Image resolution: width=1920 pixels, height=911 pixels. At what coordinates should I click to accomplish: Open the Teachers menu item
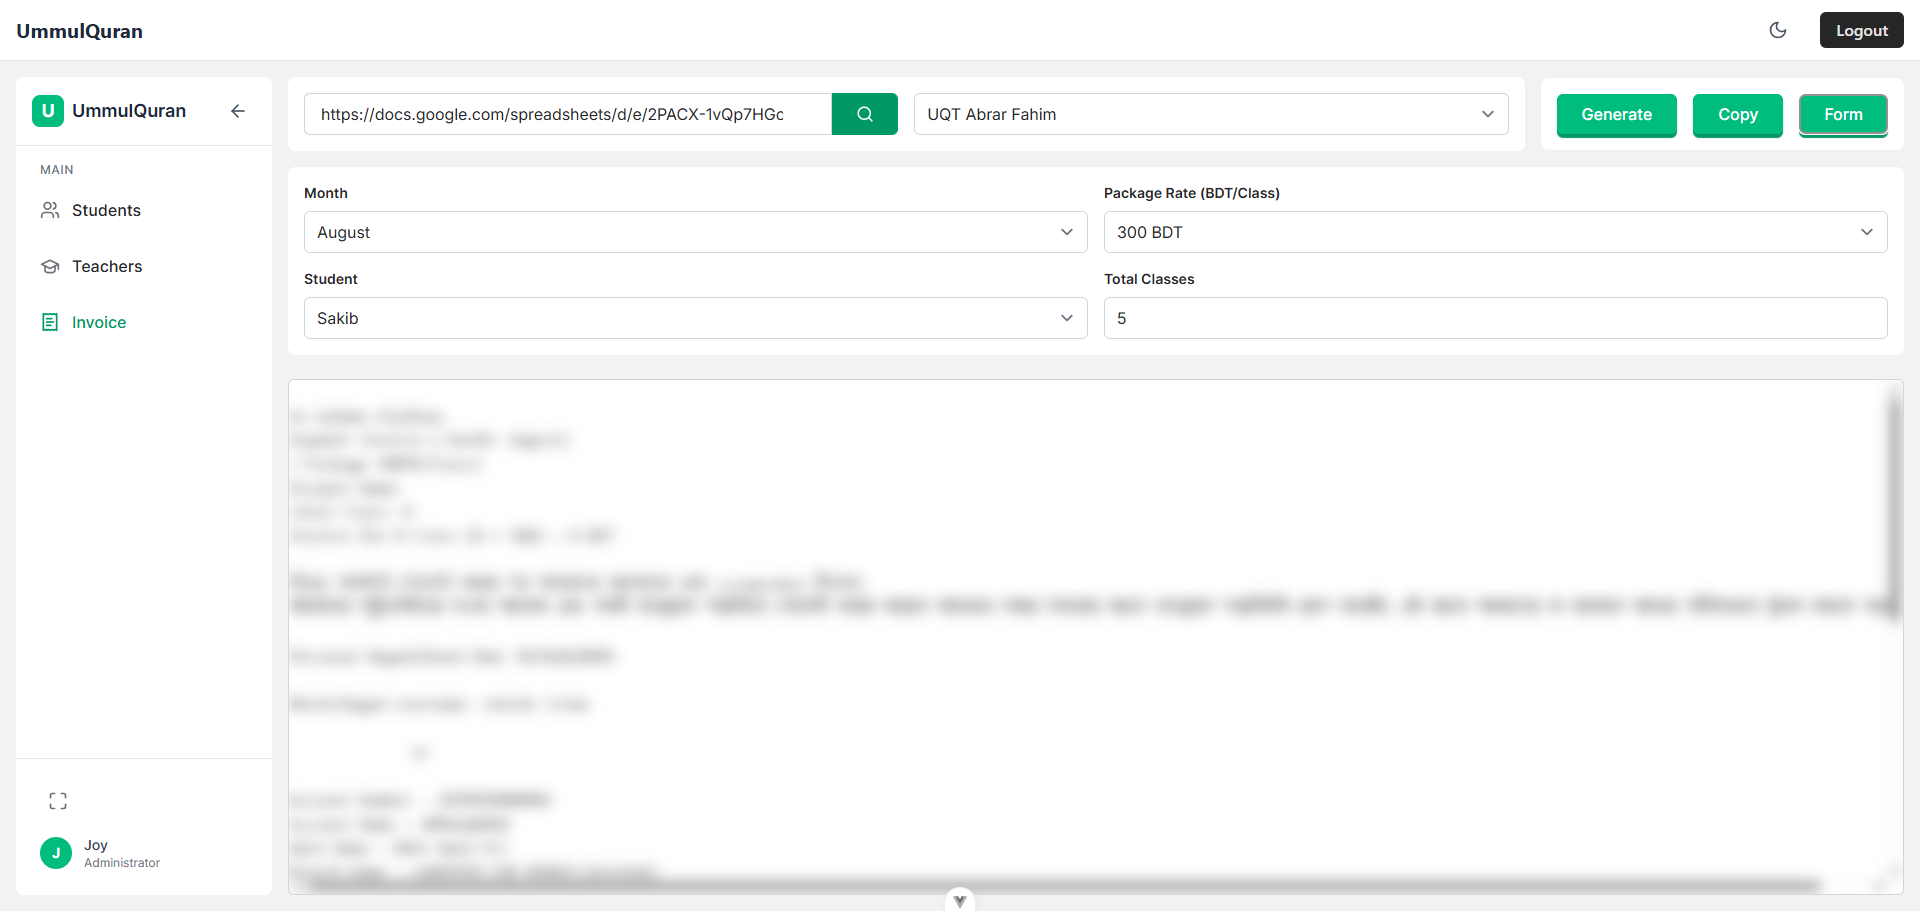(x=107, y=266)
